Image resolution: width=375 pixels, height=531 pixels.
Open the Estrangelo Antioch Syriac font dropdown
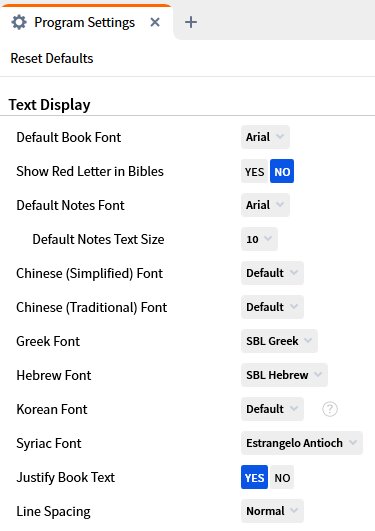(x=302, y=443)
